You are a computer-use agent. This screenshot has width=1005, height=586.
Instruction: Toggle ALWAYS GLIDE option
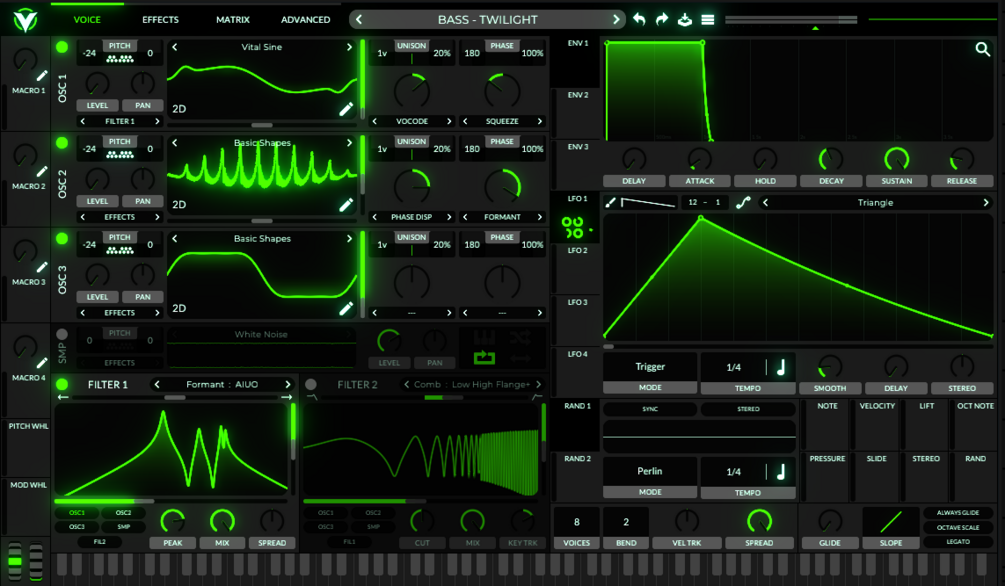958,513
